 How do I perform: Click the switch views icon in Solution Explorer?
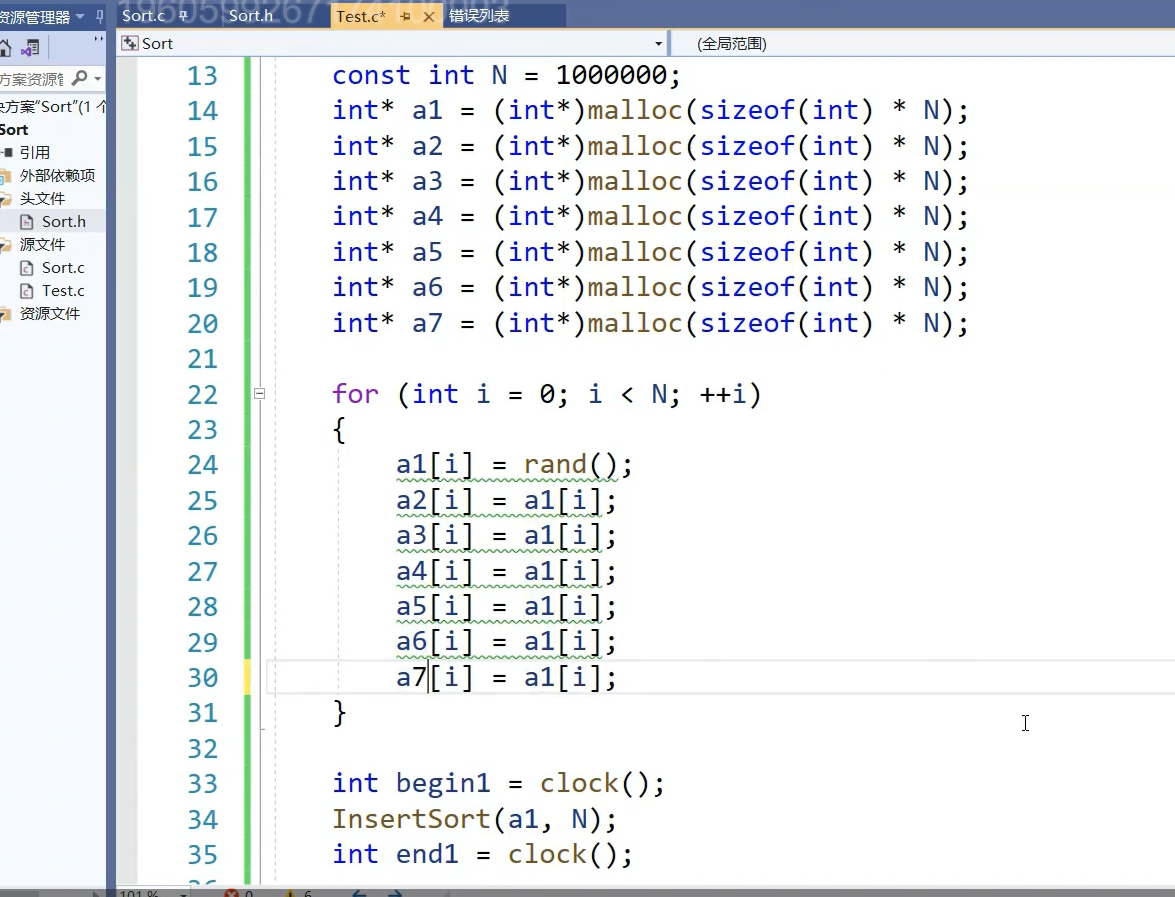click(x=30, y=49)
